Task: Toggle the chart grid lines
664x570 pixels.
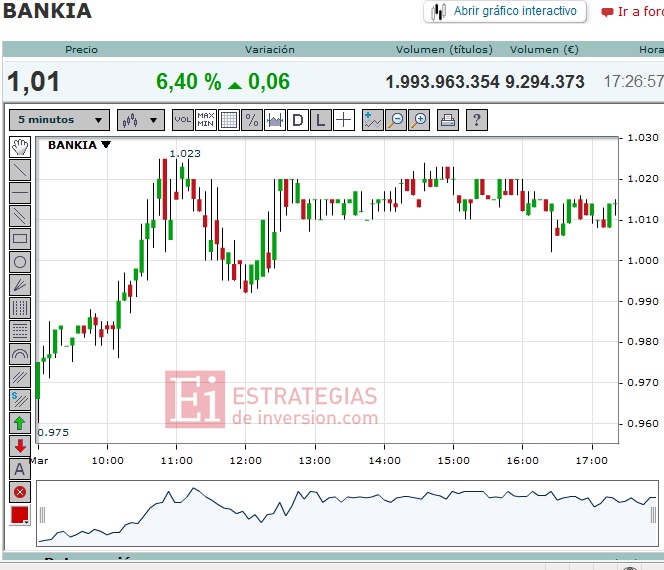Action: tap(229, 120)
